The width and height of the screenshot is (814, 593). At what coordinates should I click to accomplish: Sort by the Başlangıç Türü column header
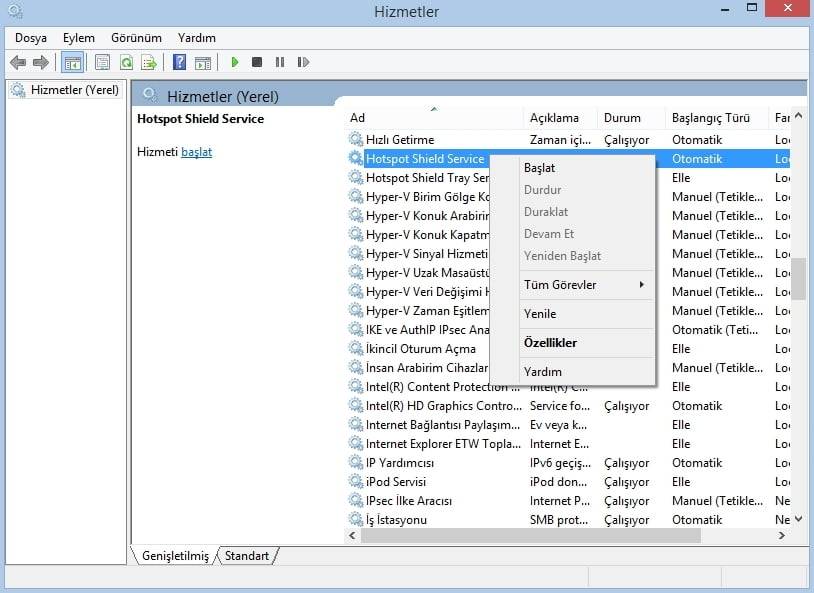(716, 118)
